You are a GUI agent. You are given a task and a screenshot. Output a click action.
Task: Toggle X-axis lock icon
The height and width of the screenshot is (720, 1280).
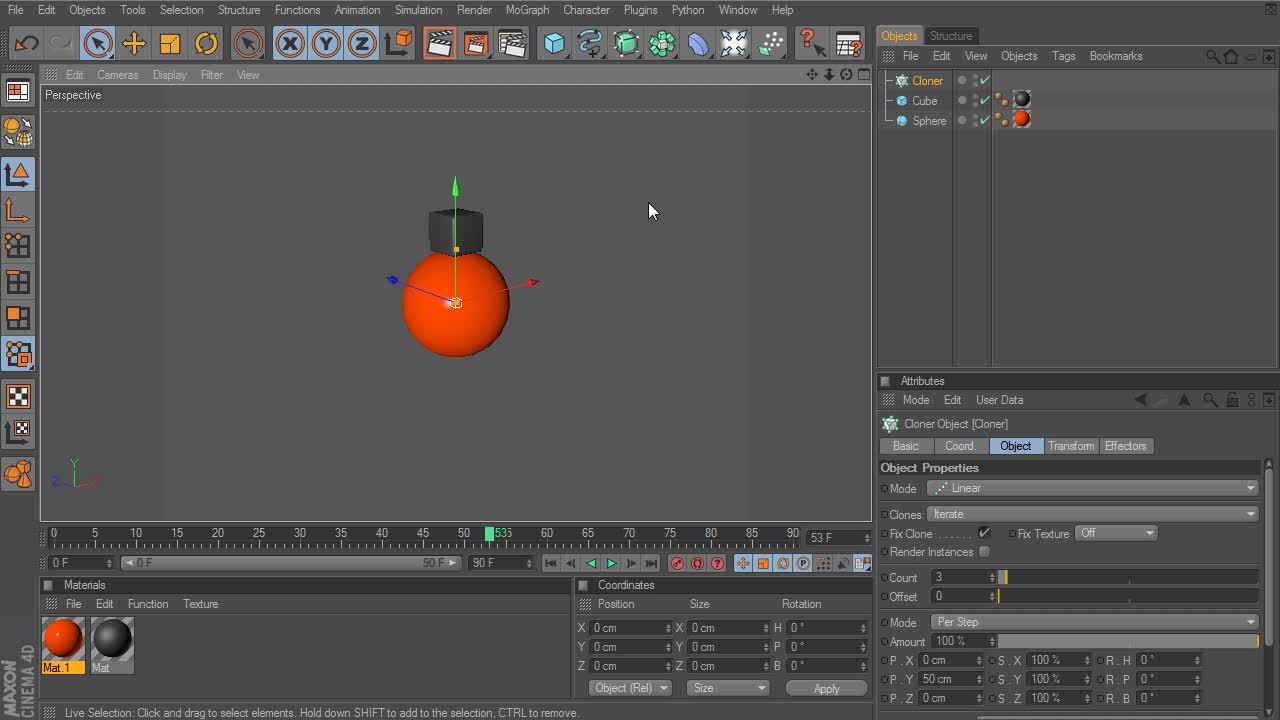290,44
